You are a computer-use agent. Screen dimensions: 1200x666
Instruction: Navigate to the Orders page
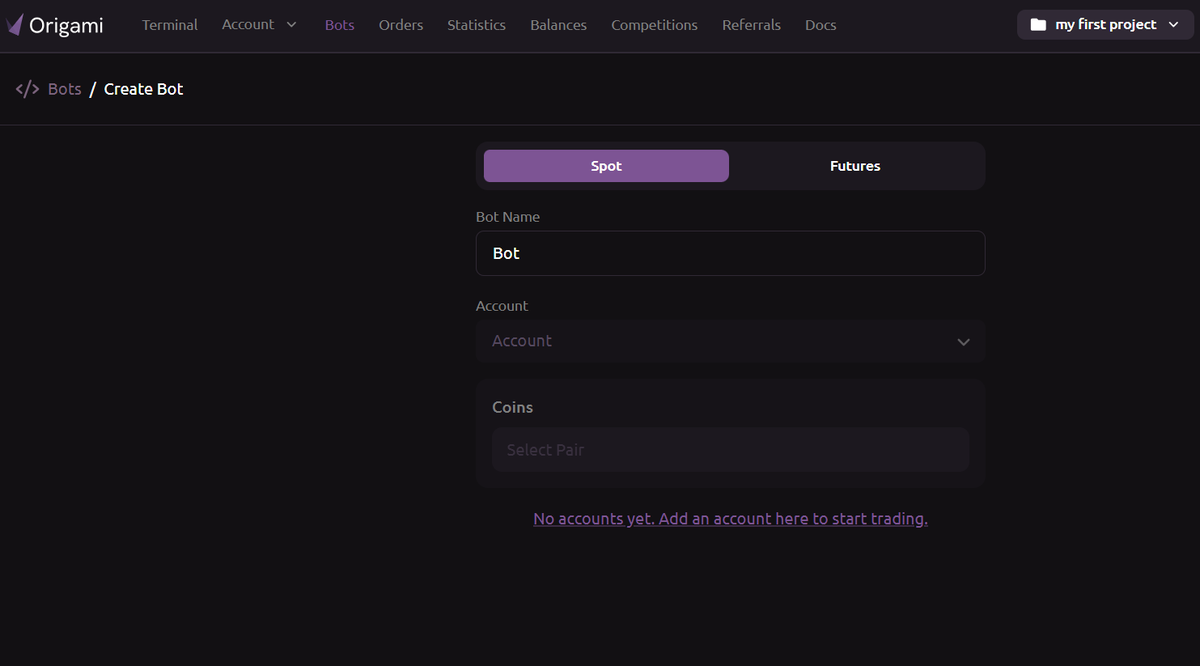pos(400,25)
